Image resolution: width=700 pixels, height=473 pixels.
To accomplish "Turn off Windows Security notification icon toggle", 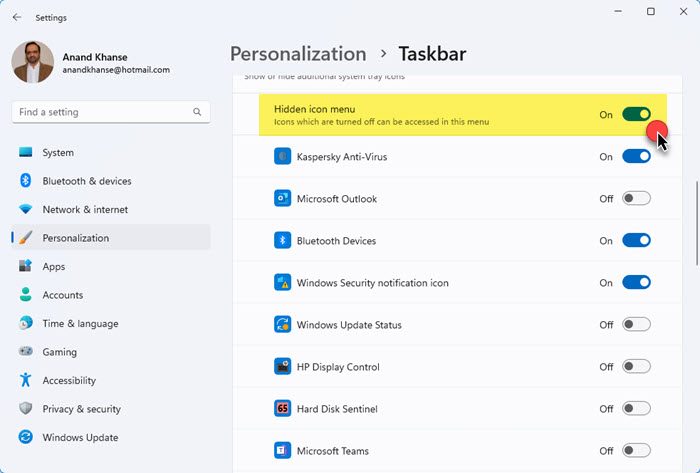I will pos(636,282).
